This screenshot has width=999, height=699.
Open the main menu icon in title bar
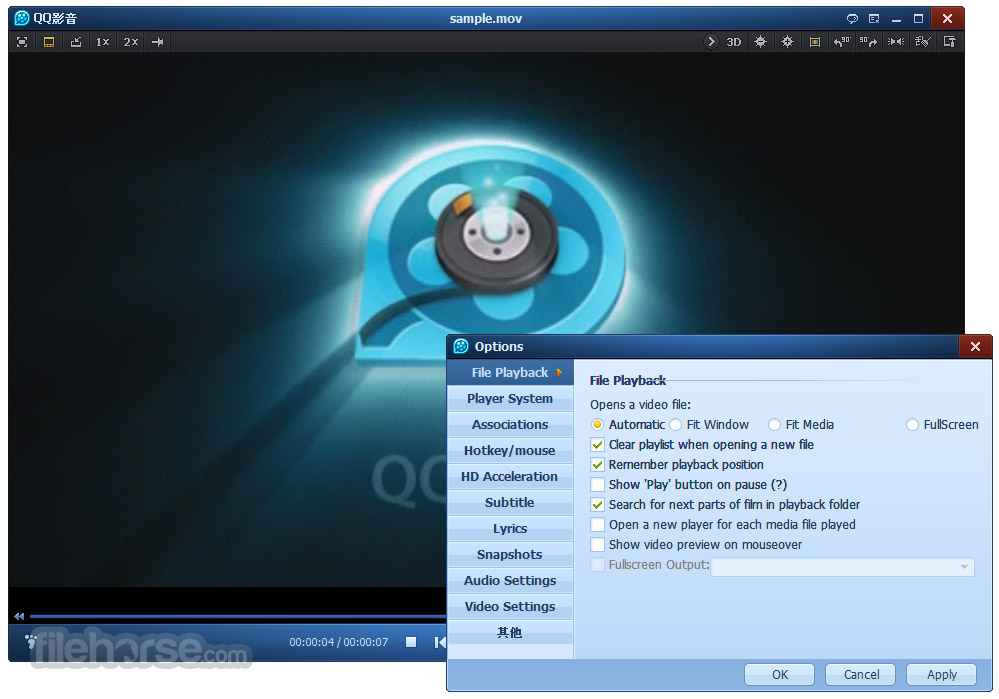click(x=874, y=18)
